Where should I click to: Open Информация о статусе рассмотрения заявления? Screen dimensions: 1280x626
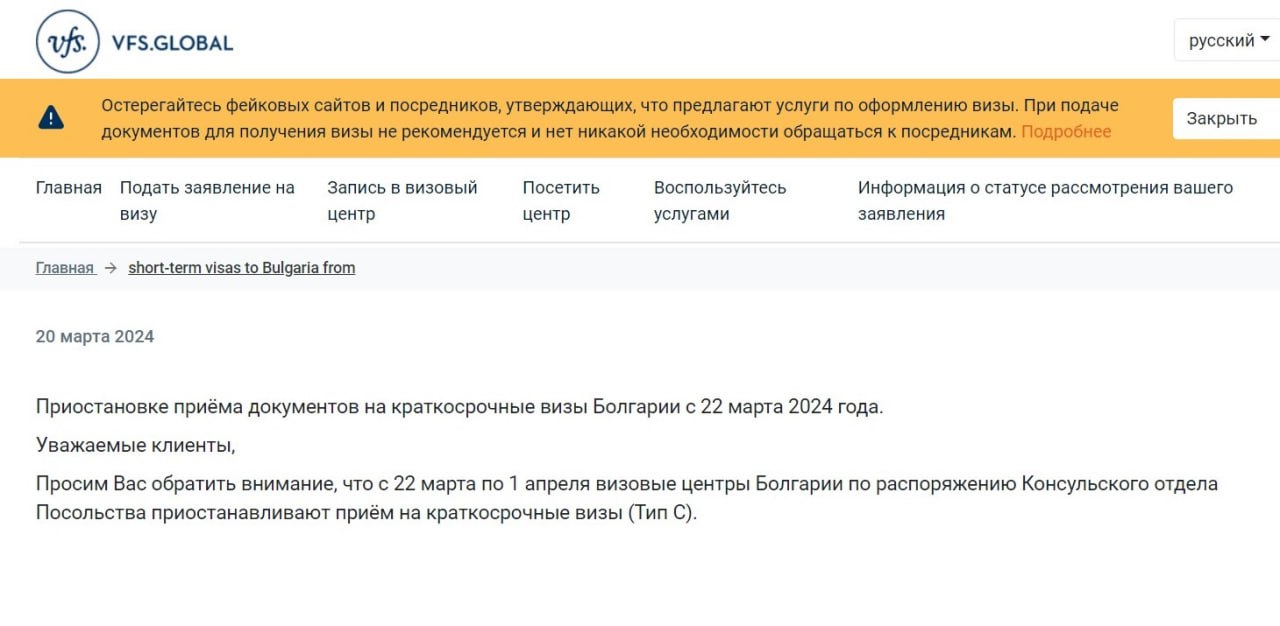pos(1045,200)
